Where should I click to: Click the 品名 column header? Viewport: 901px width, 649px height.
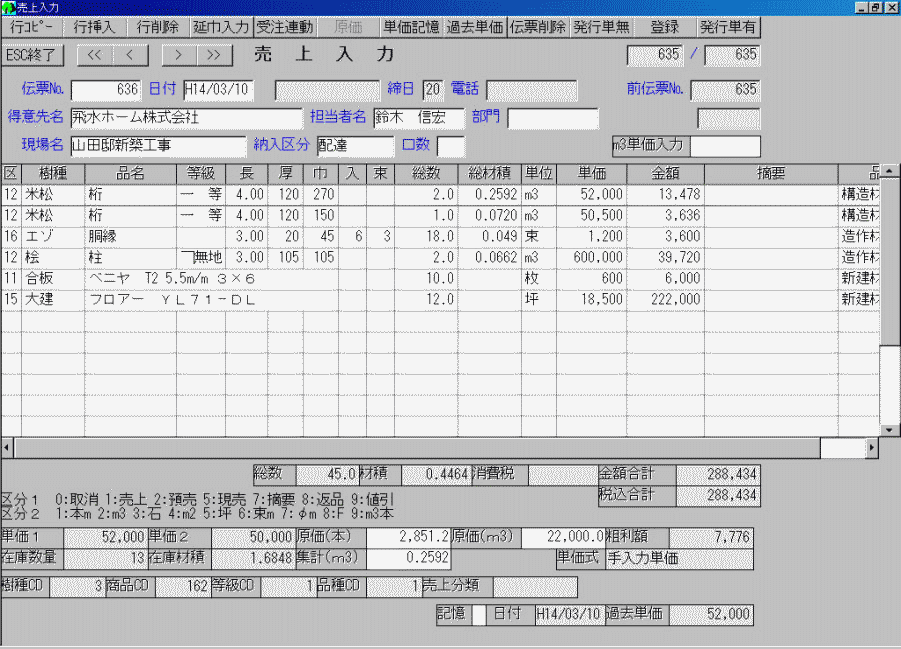coord(130,174)
